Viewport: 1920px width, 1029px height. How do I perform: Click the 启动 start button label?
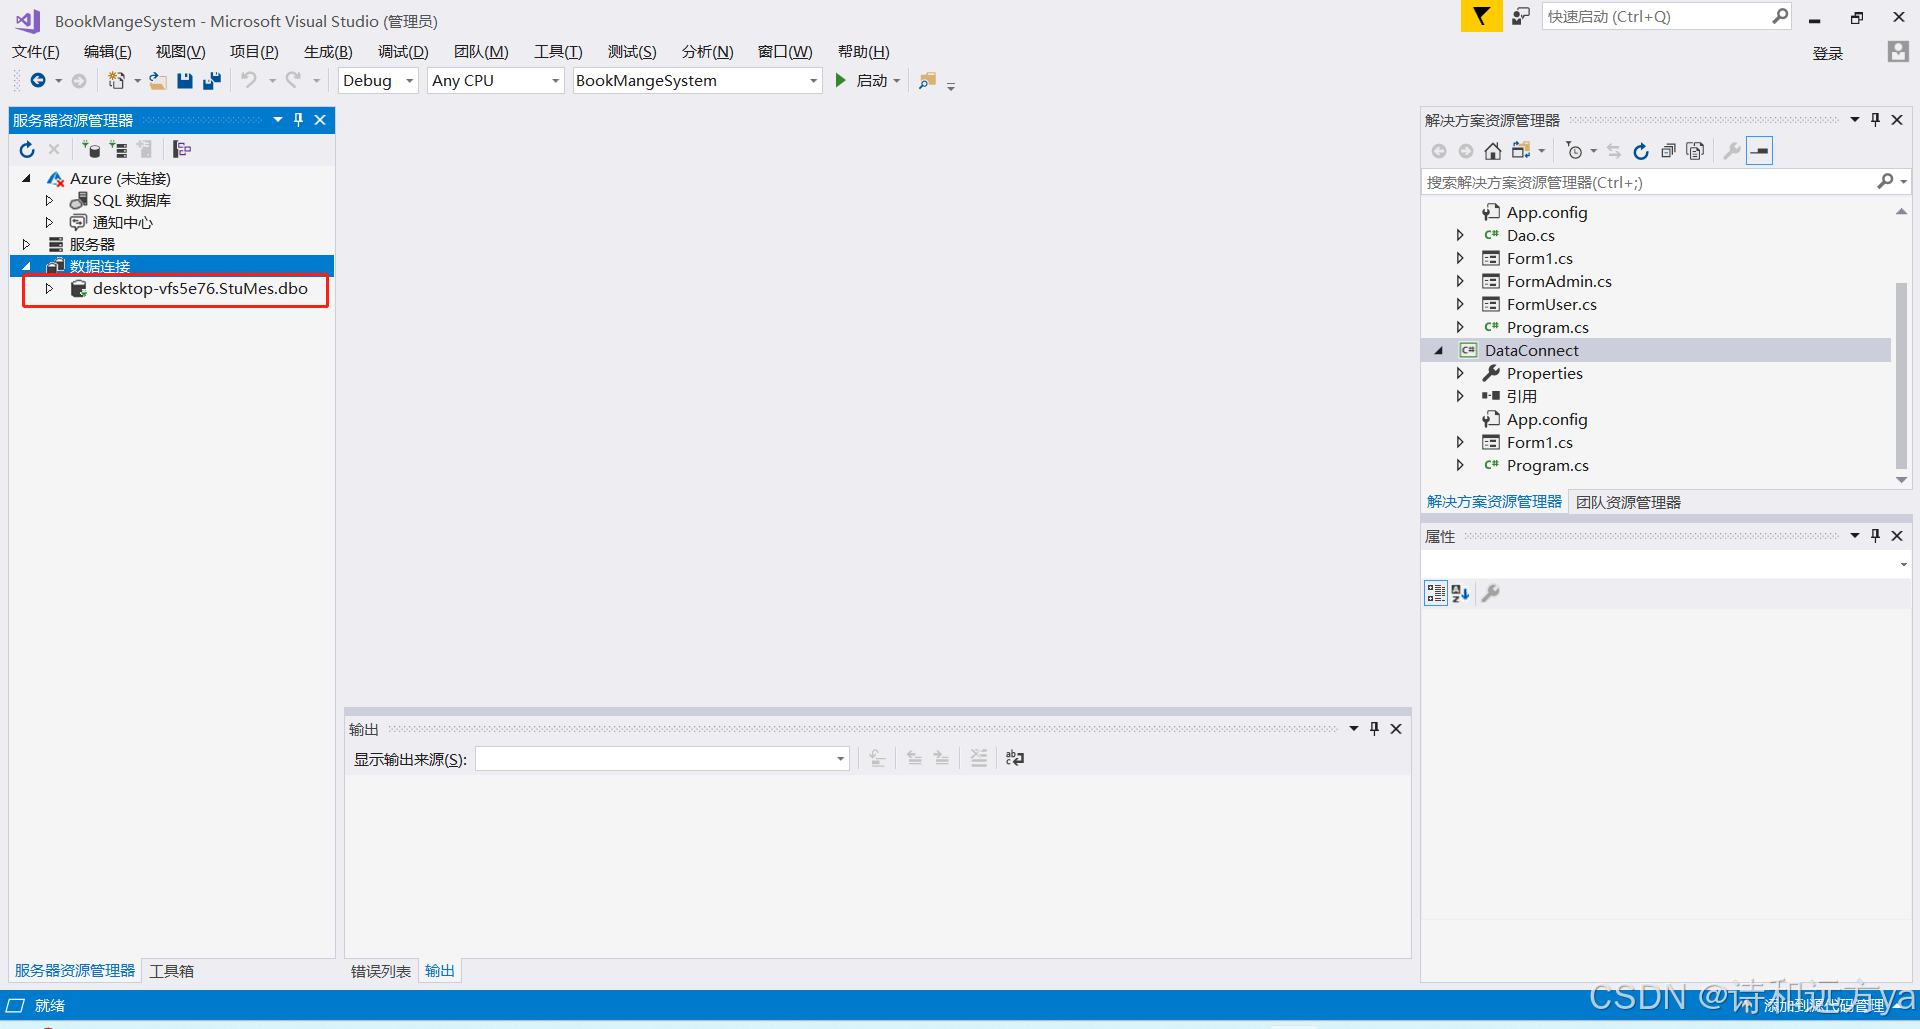pyautogui.click(x=872, y=81)
